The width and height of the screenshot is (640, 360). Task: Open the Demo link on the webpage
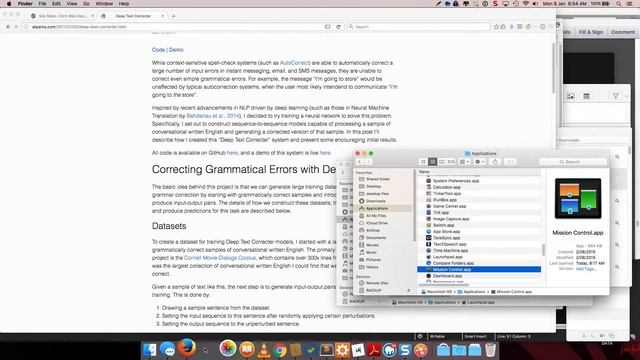[176, 50]
